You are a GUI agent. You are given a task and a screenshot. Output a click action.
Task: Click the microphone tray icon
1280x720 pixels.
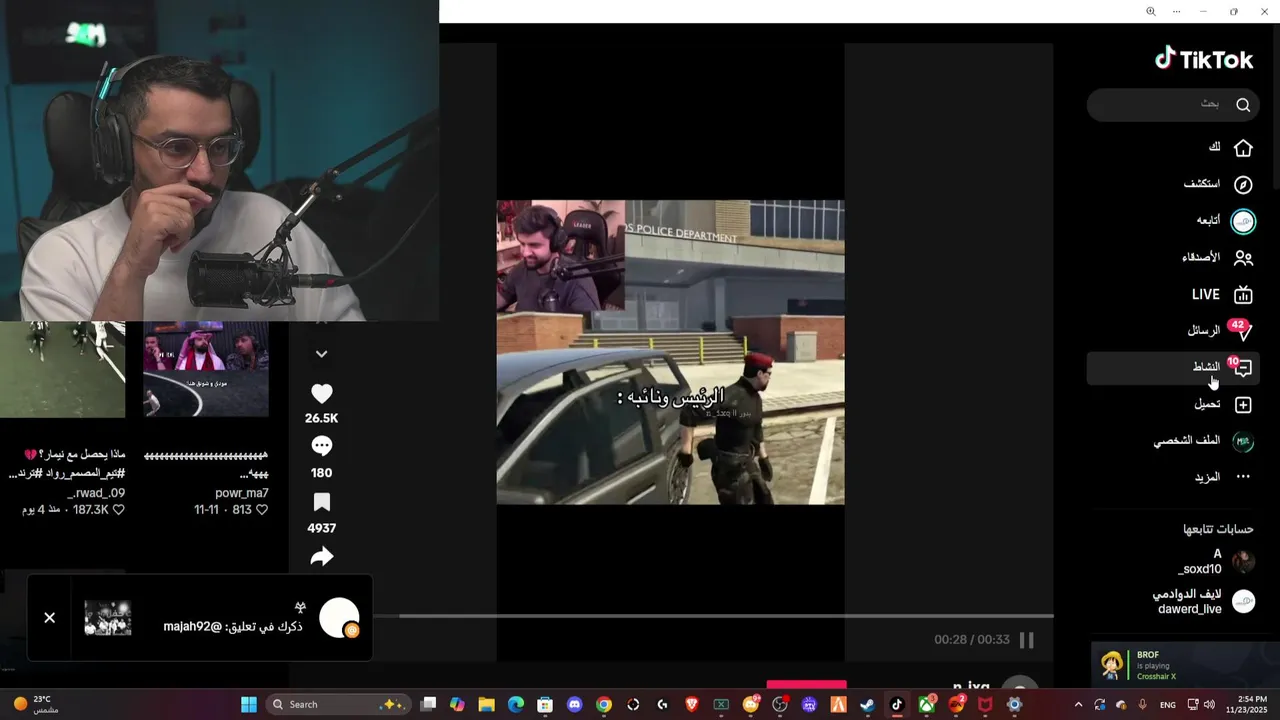tap(1143, 705)
